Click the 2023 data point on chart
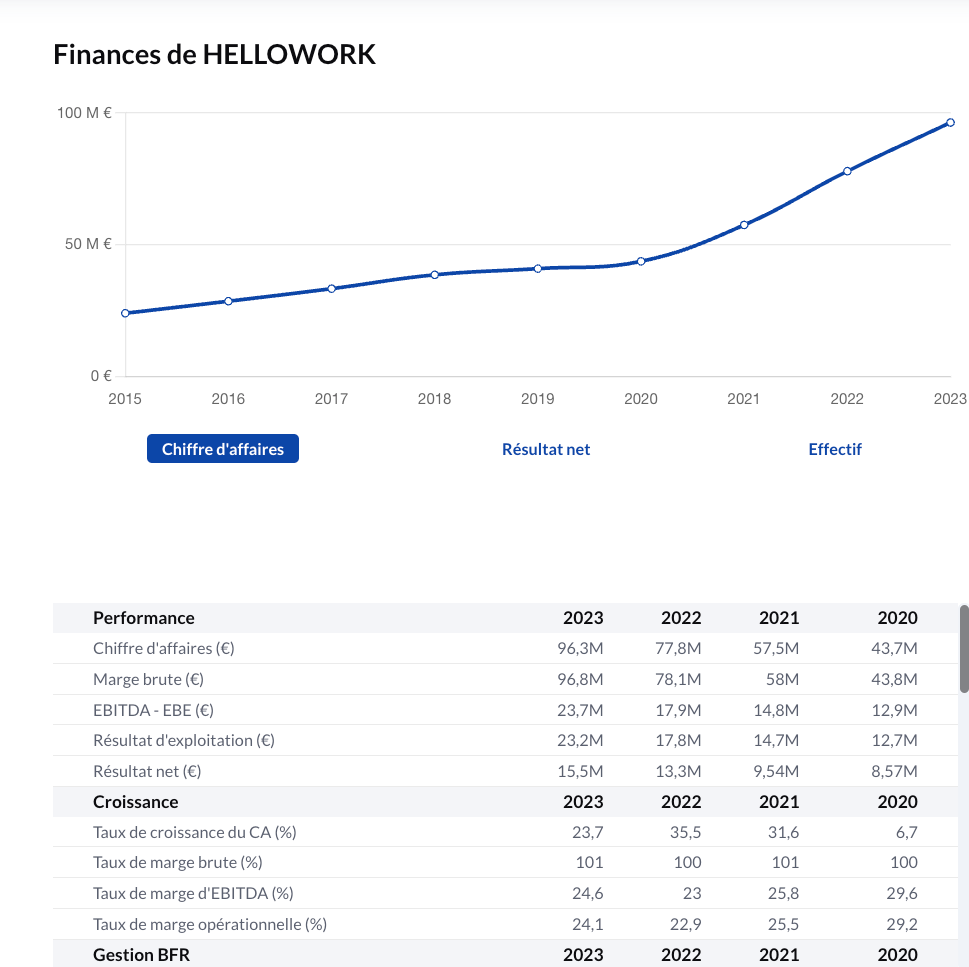This screenshot has width=969, height=967. (950, 122)
